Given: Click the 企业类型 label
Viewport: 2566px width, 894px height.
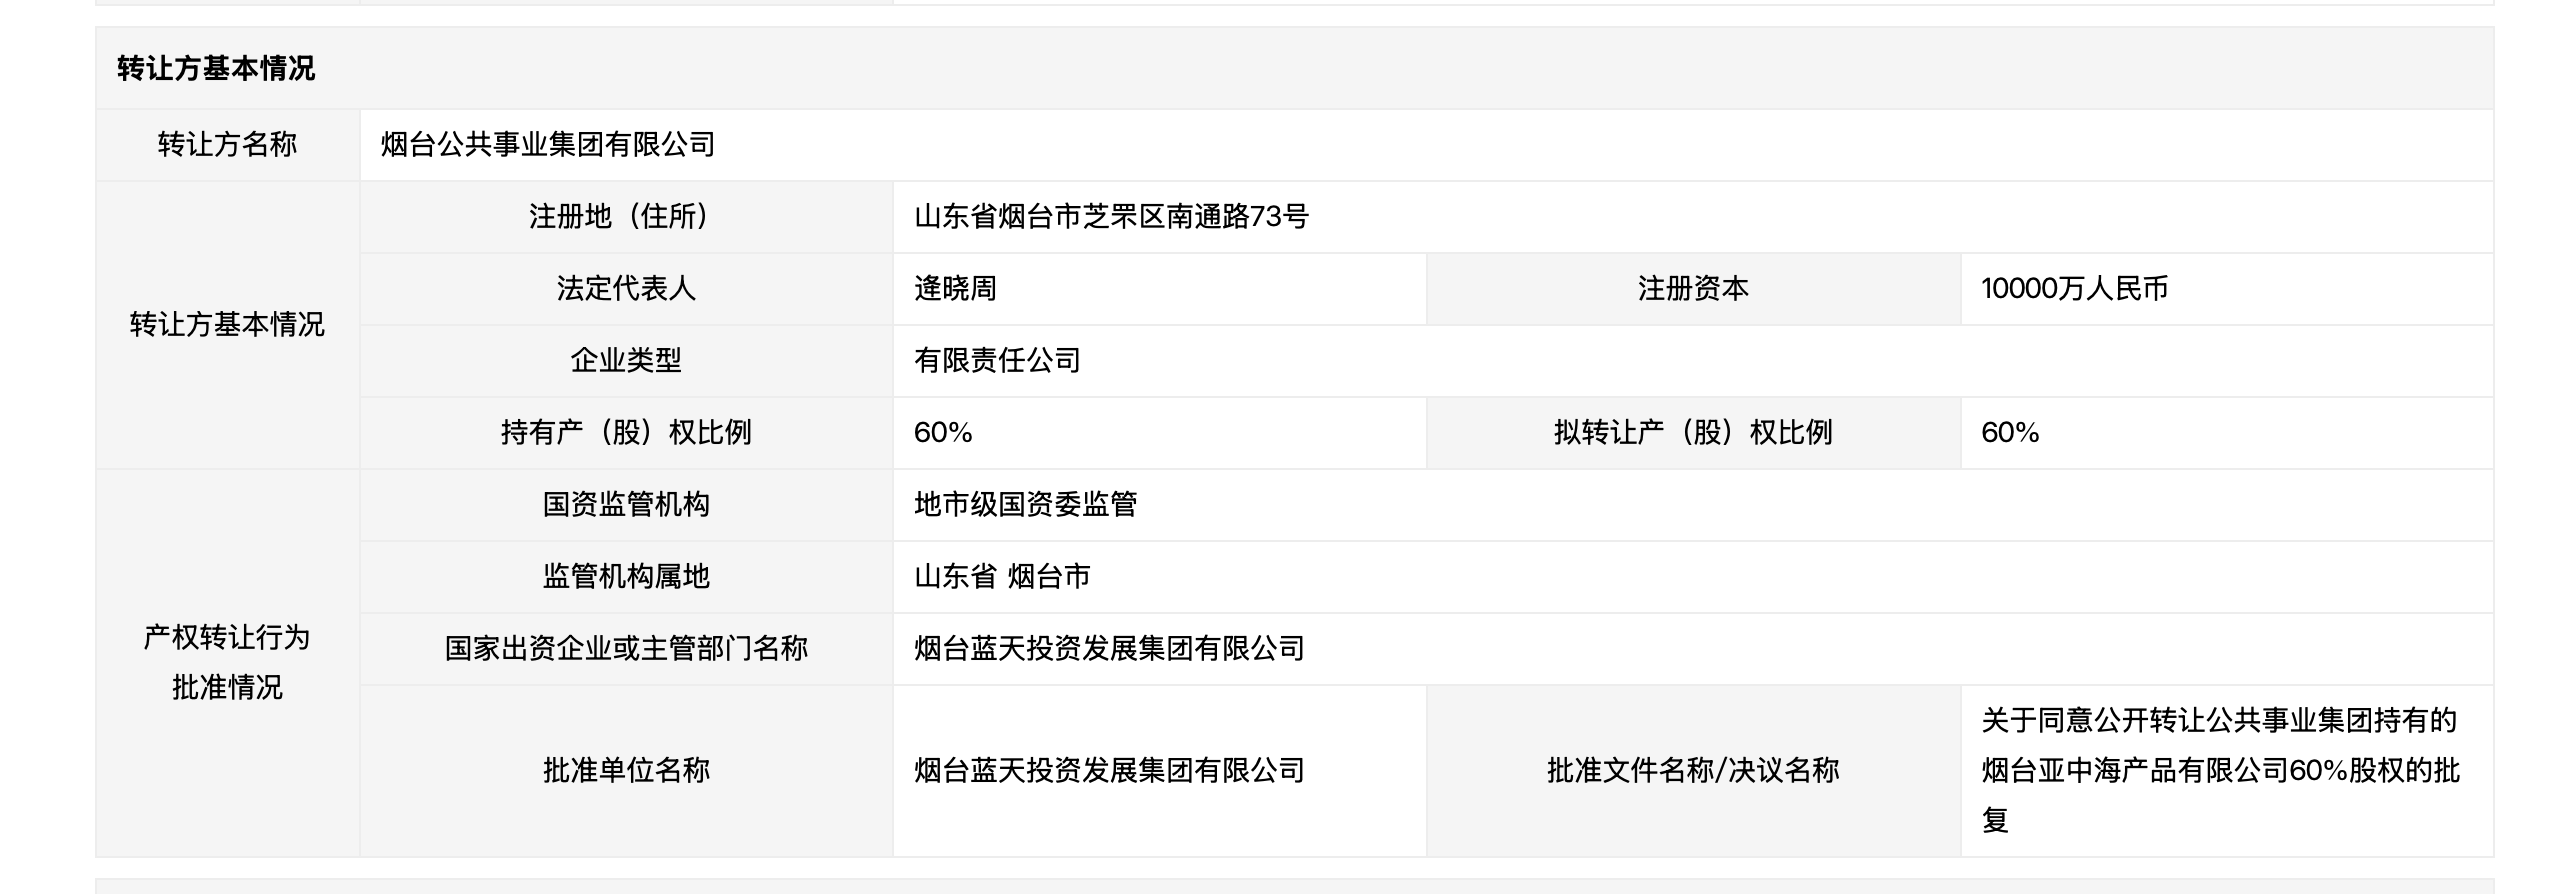Looking at the screenshot, I should (626, 361).
